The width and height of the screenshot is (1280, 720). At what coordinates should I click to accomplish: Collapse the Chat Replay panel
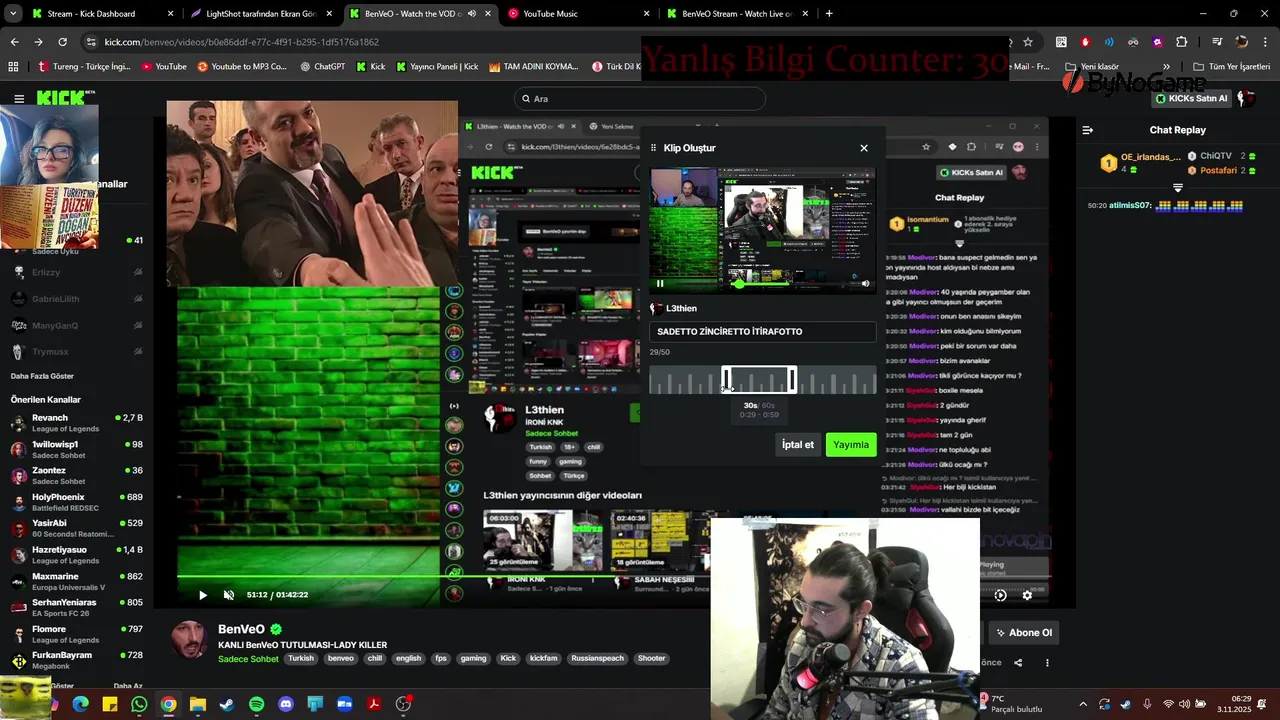coord(1088,130)
